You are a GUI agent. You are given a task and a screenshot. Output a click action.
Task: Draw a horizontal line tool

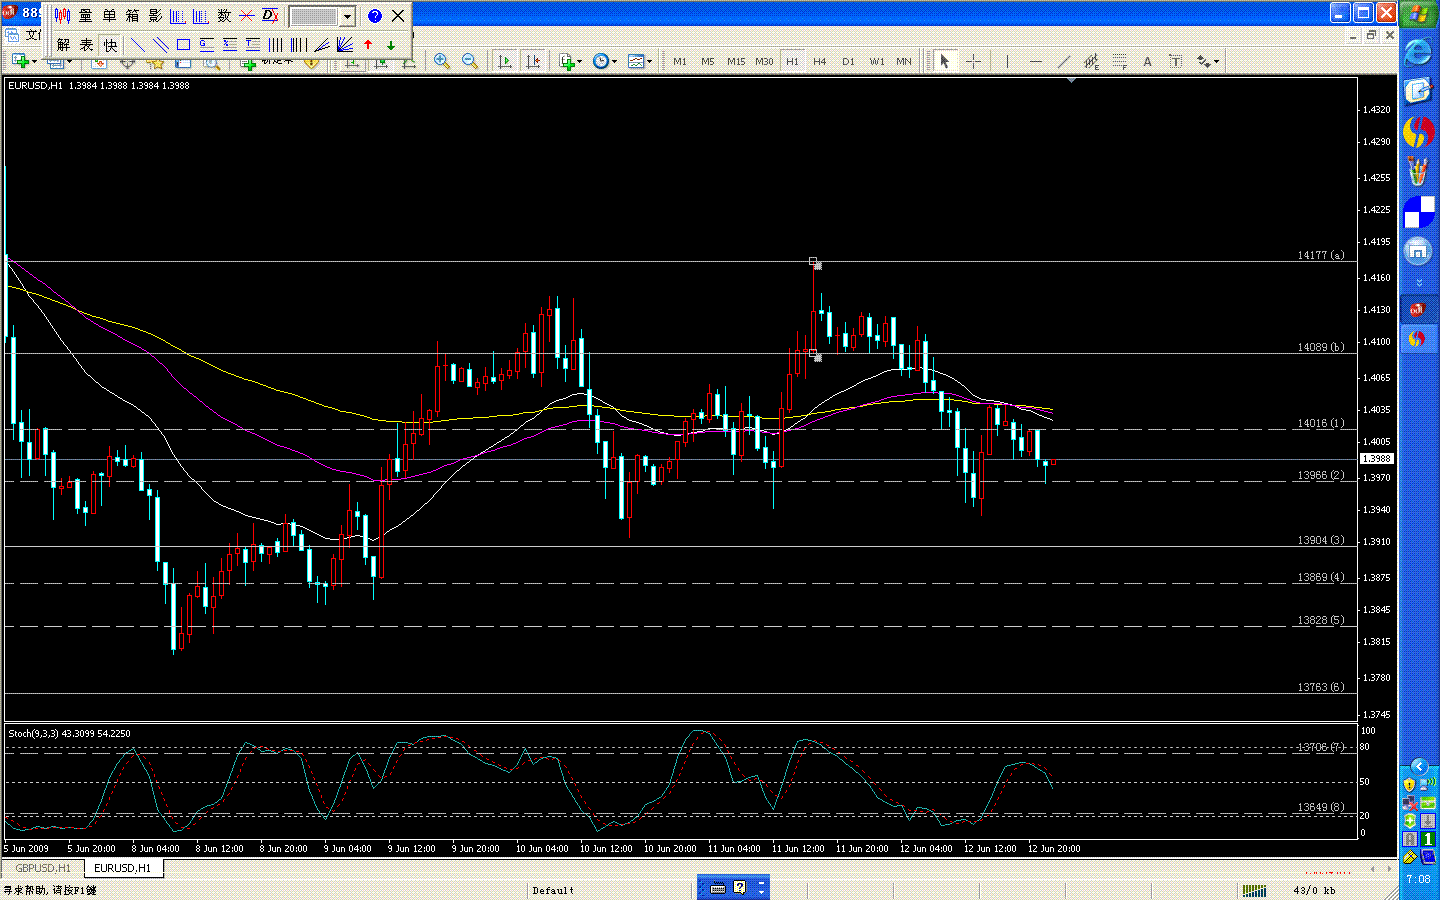pyautogui.click(x=1036, y=61)
